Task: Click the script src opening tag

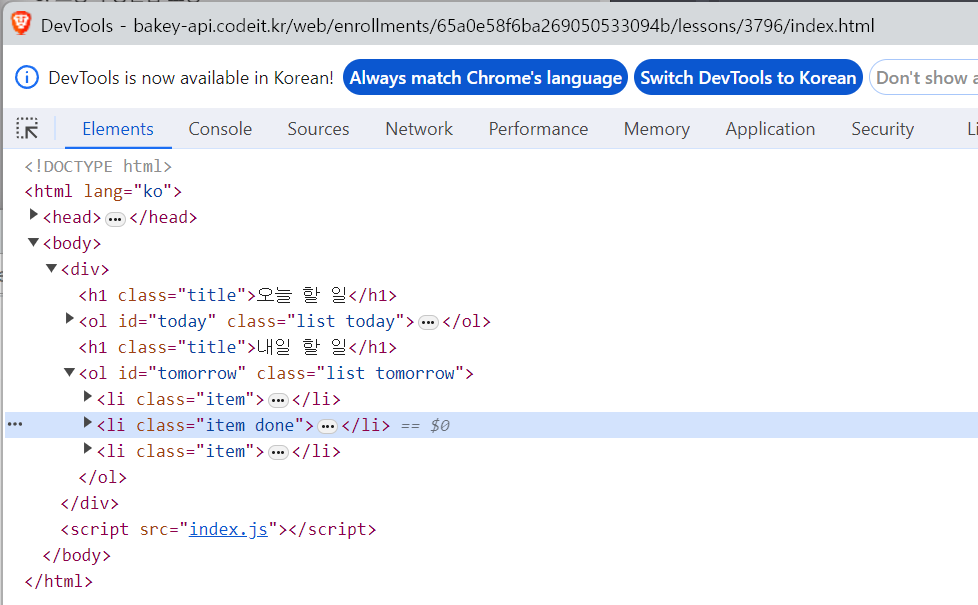Action: [173, 529]
